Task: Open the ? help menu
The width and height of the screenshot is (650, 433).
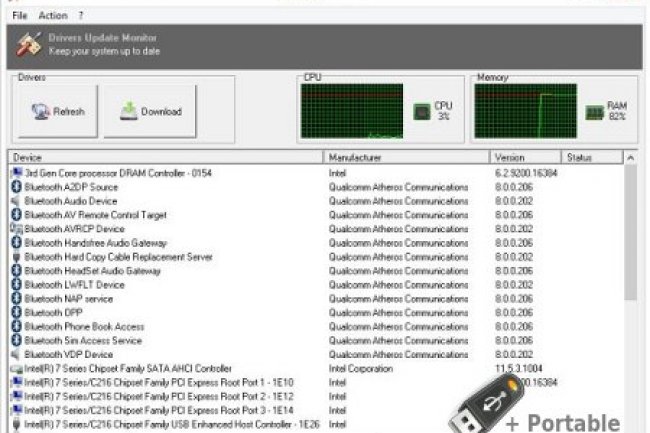Action: click(x=81, y=16)
